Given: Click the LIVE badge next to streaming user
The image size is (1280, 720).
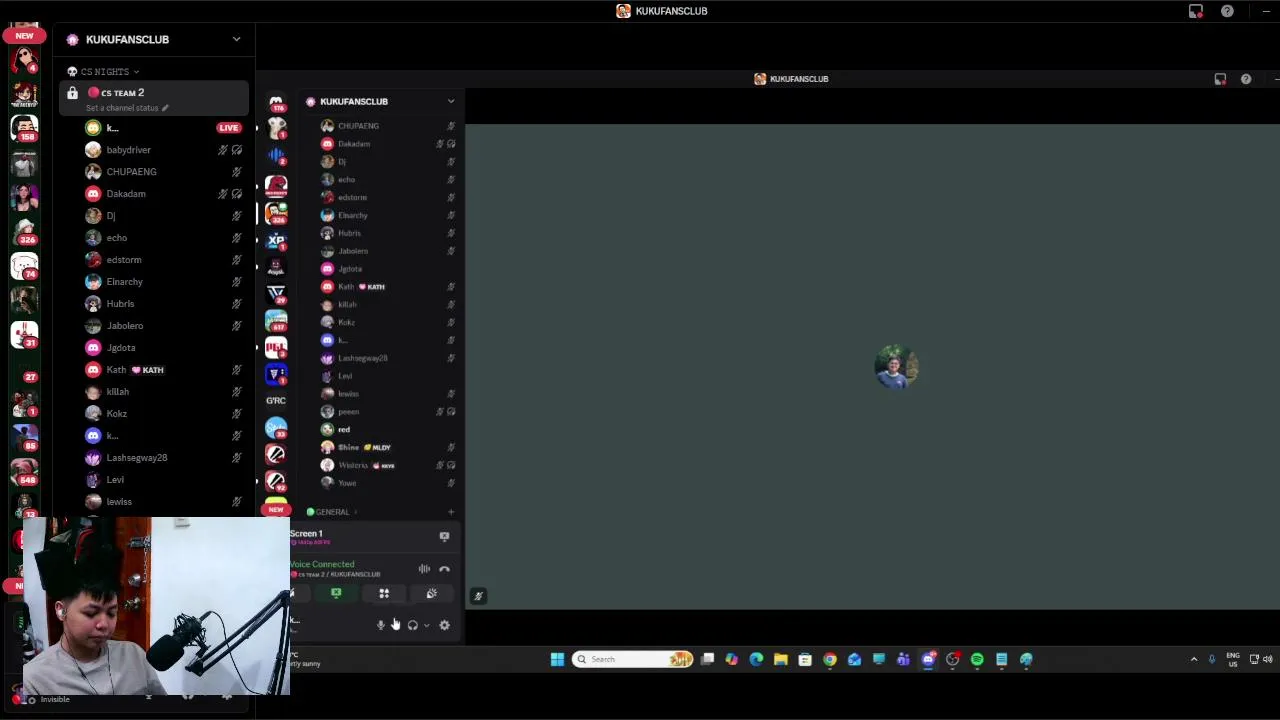Looking at the screenshot, I should coord(229,128).
